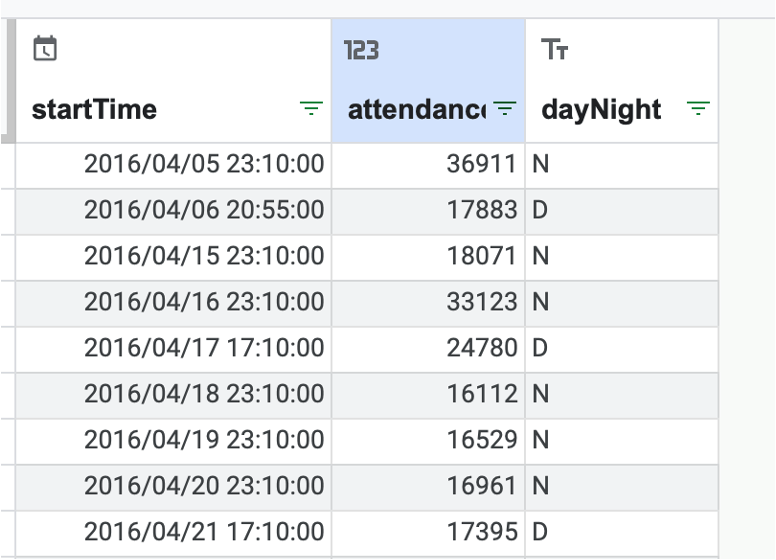
Task: Click the cell 2016/04/05 23:10:00
Action: coord(174,166)
